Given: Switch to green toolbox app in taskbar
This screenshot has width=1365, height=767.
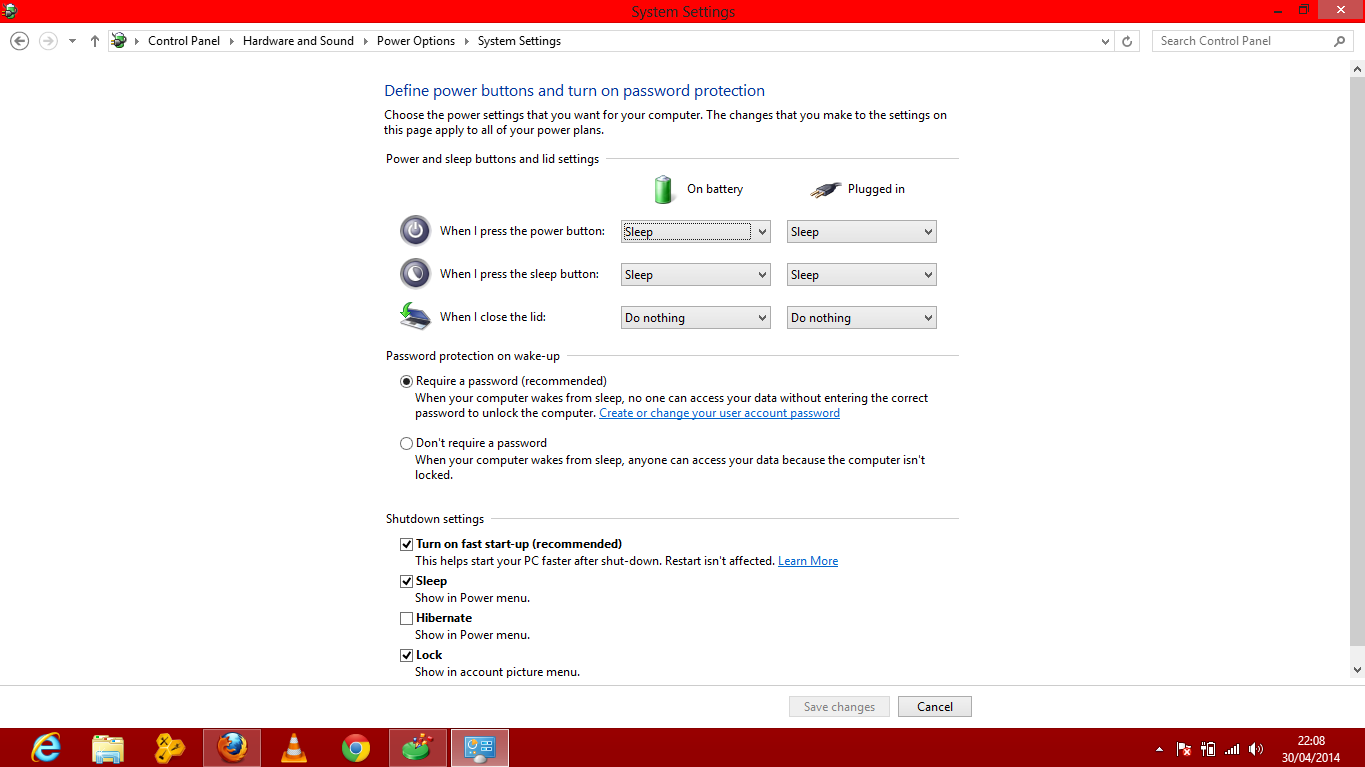Looking at the screenshot, I should click(x=418, y=748).
